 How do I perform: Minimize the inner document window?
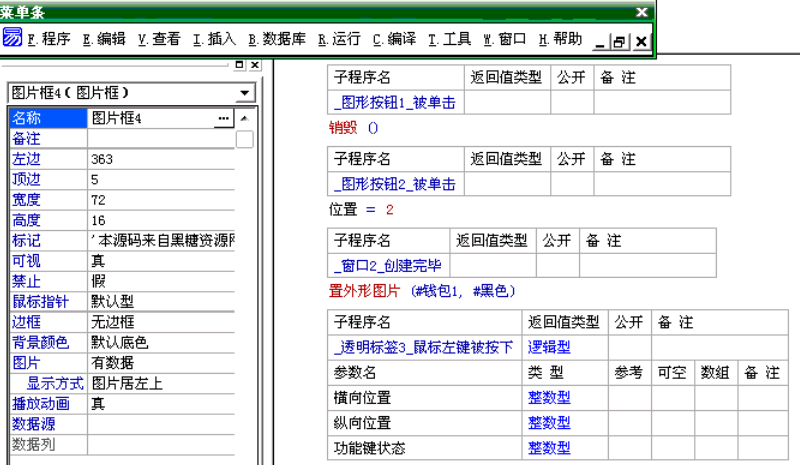(x=600, y=41)
